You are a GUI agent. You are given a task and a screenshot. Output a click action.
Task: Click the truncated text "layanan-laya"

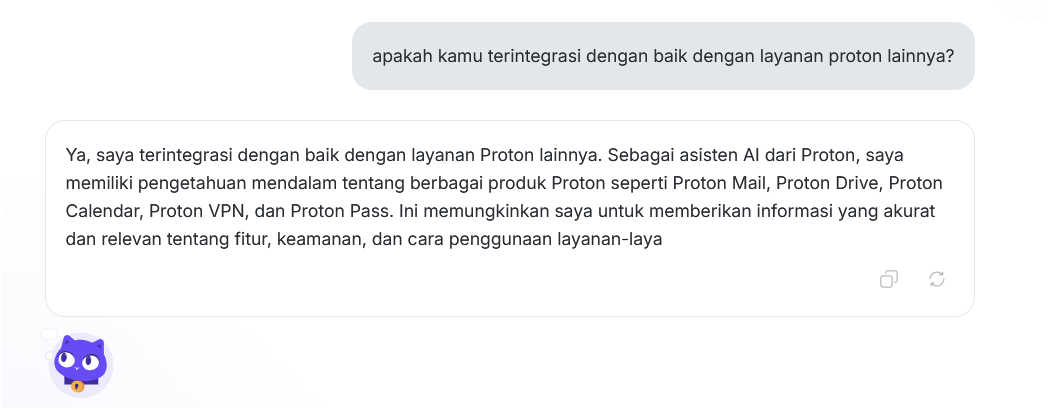pyautogui.click(x=610, y=239)
